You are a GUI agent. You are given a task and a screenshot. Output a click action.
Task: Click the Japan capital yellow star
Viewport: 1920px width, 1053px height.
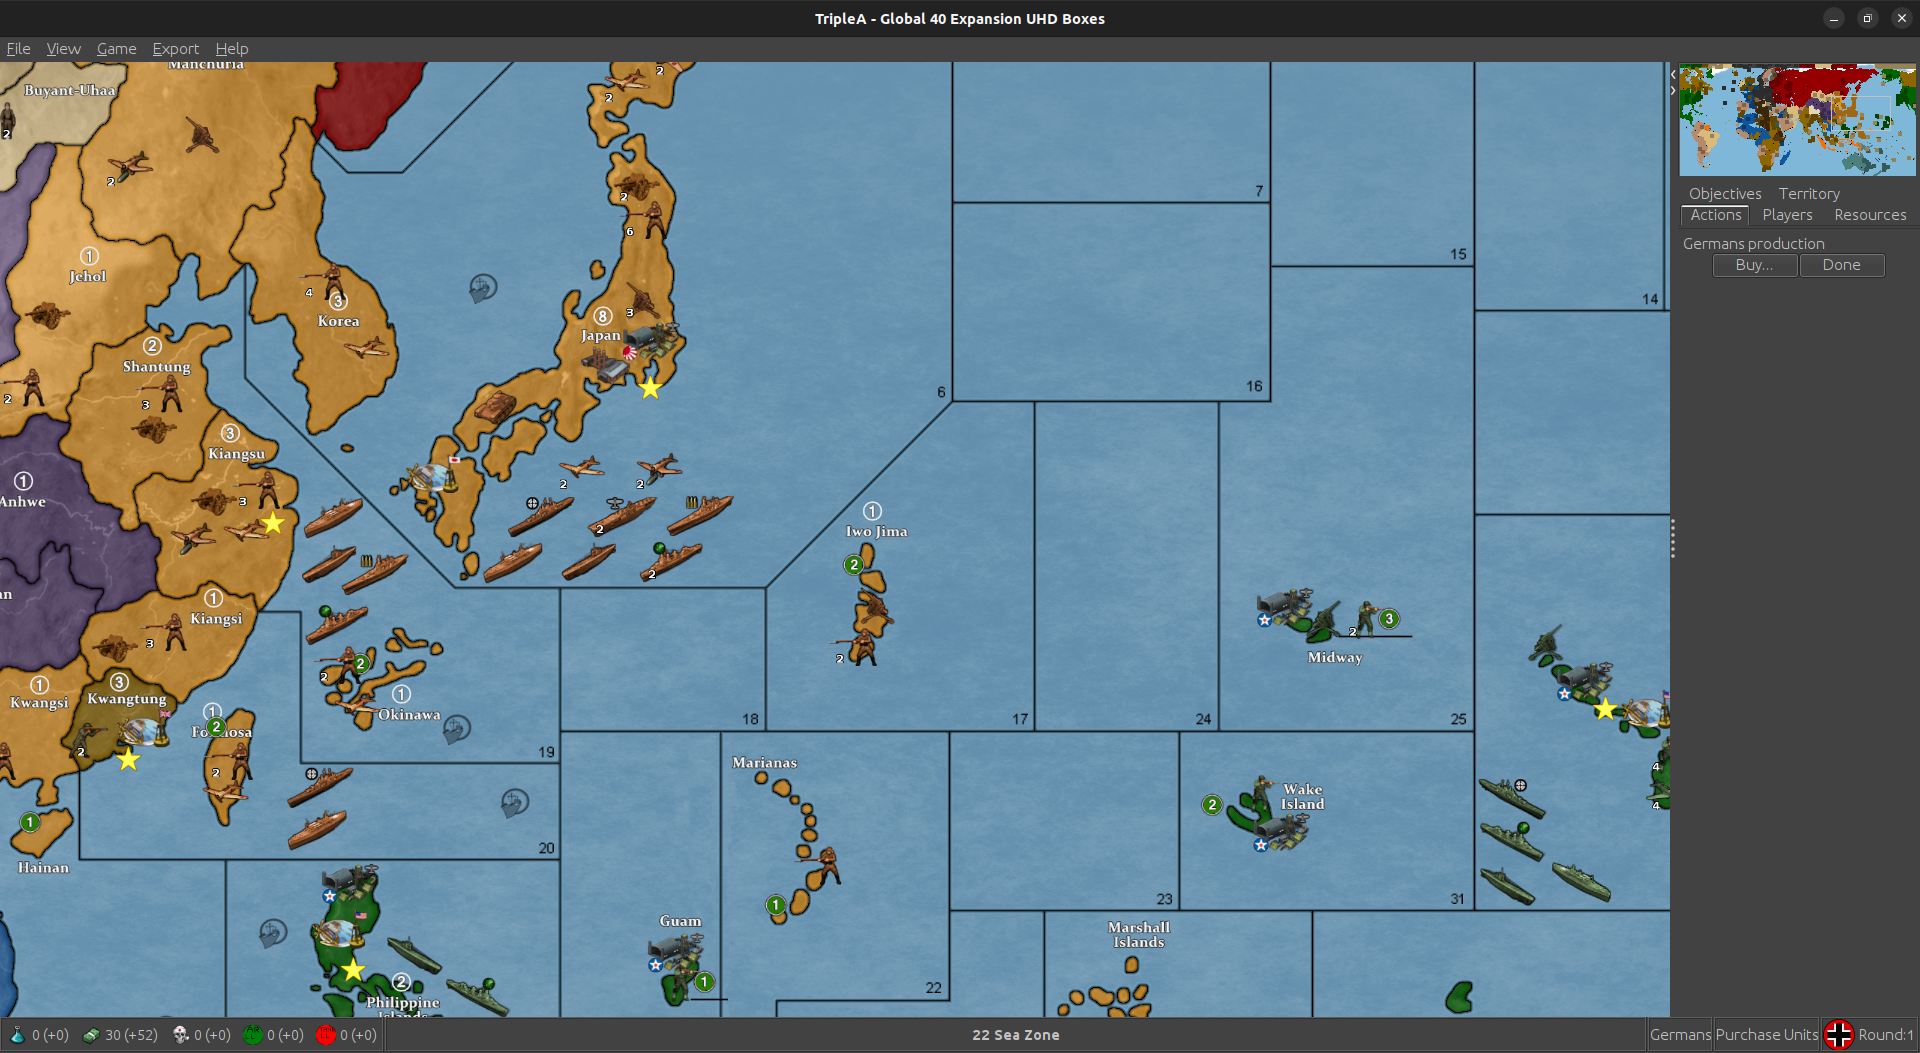click(650, 388)
